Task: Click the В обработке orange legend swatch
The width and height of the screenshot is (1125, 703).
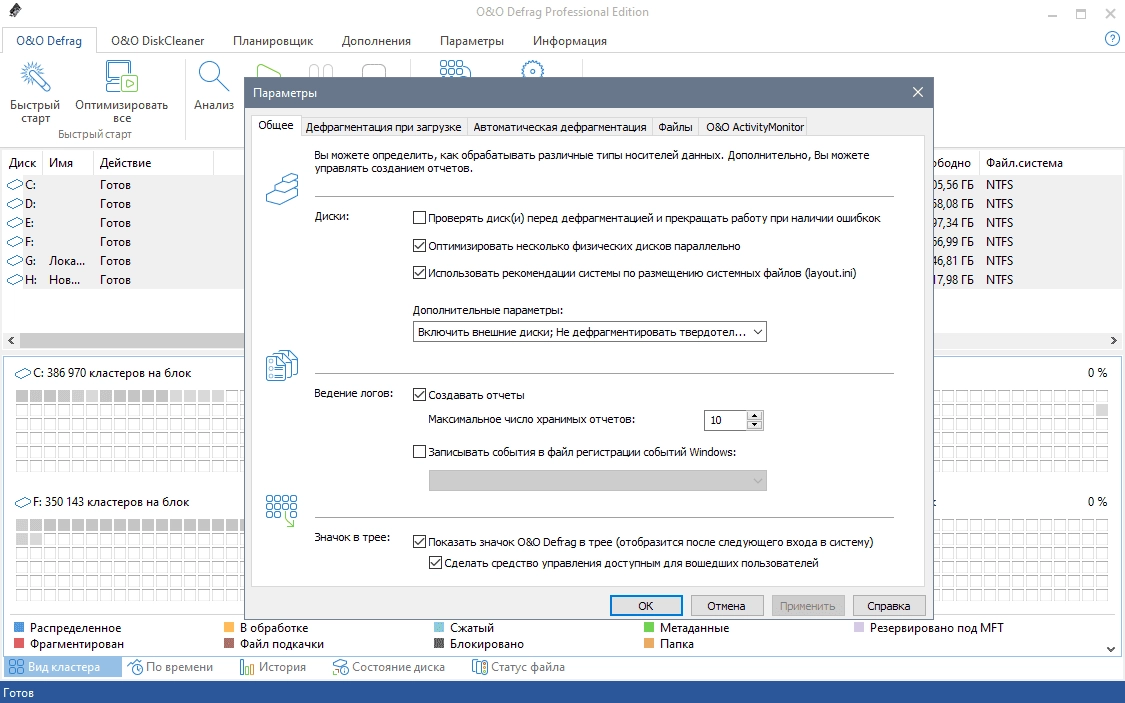Action: click(230, 628)
